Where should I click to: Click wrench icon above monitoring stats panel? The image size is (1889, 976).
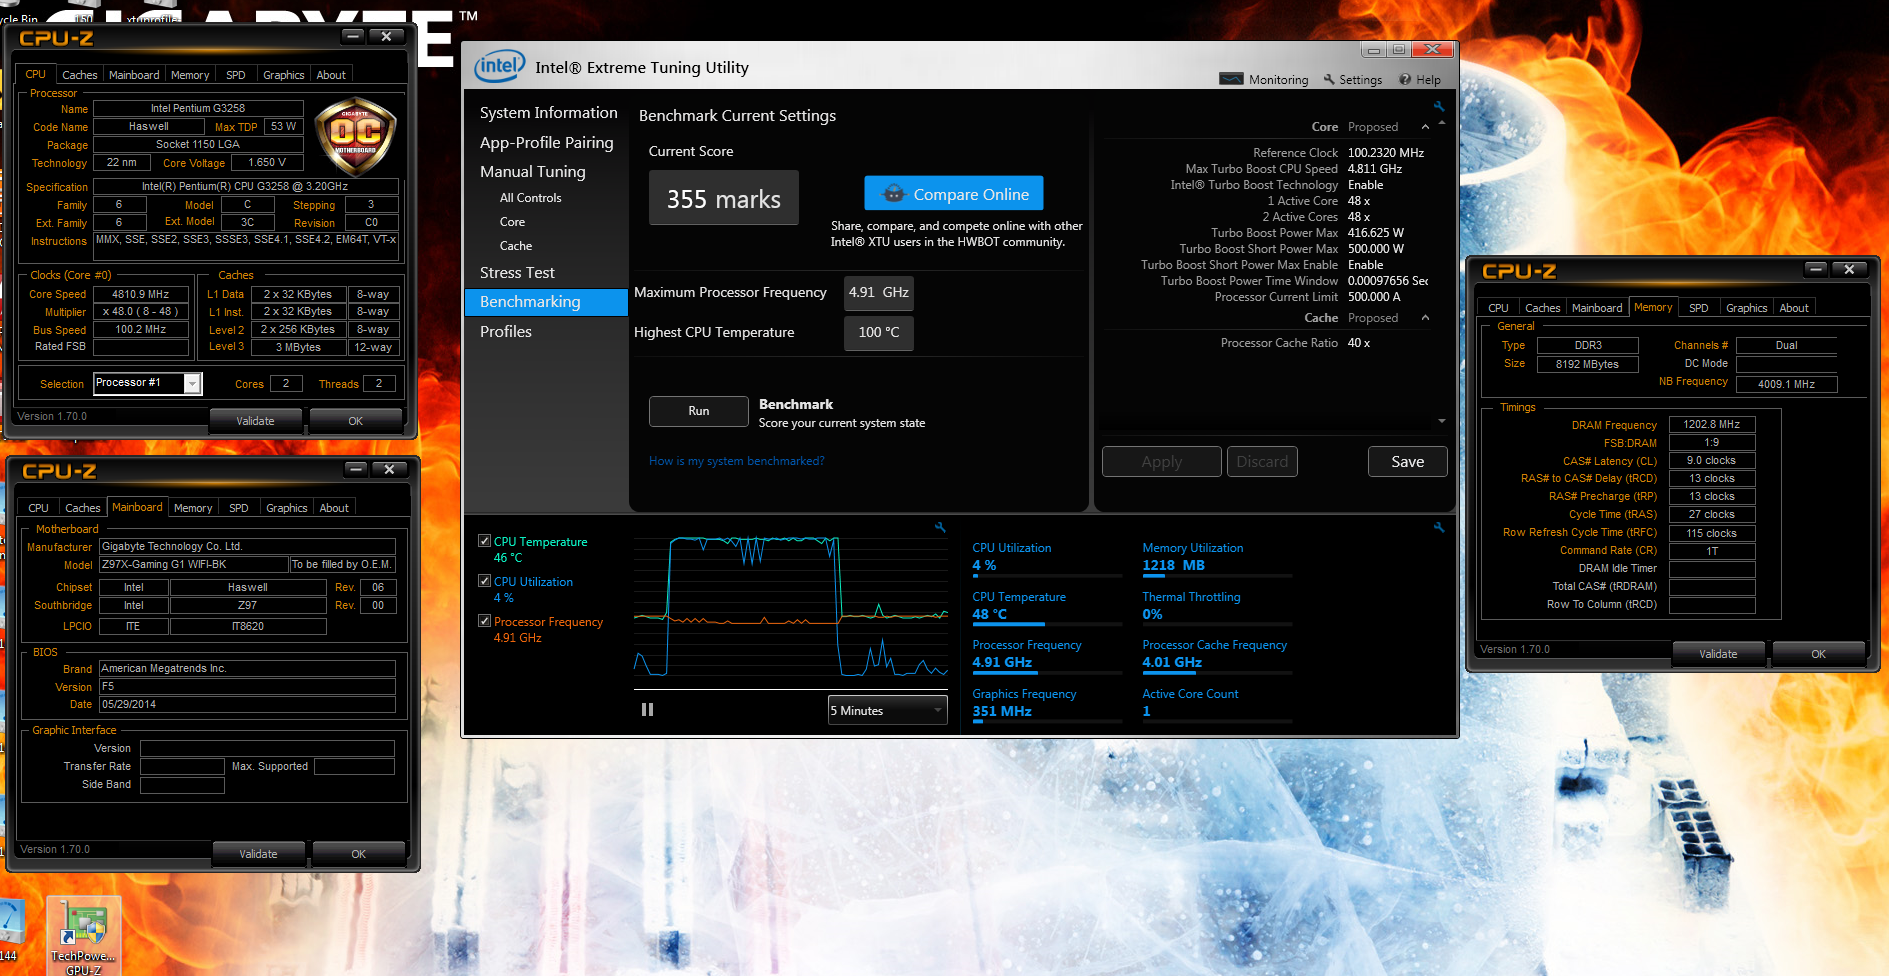[1439, 527]
